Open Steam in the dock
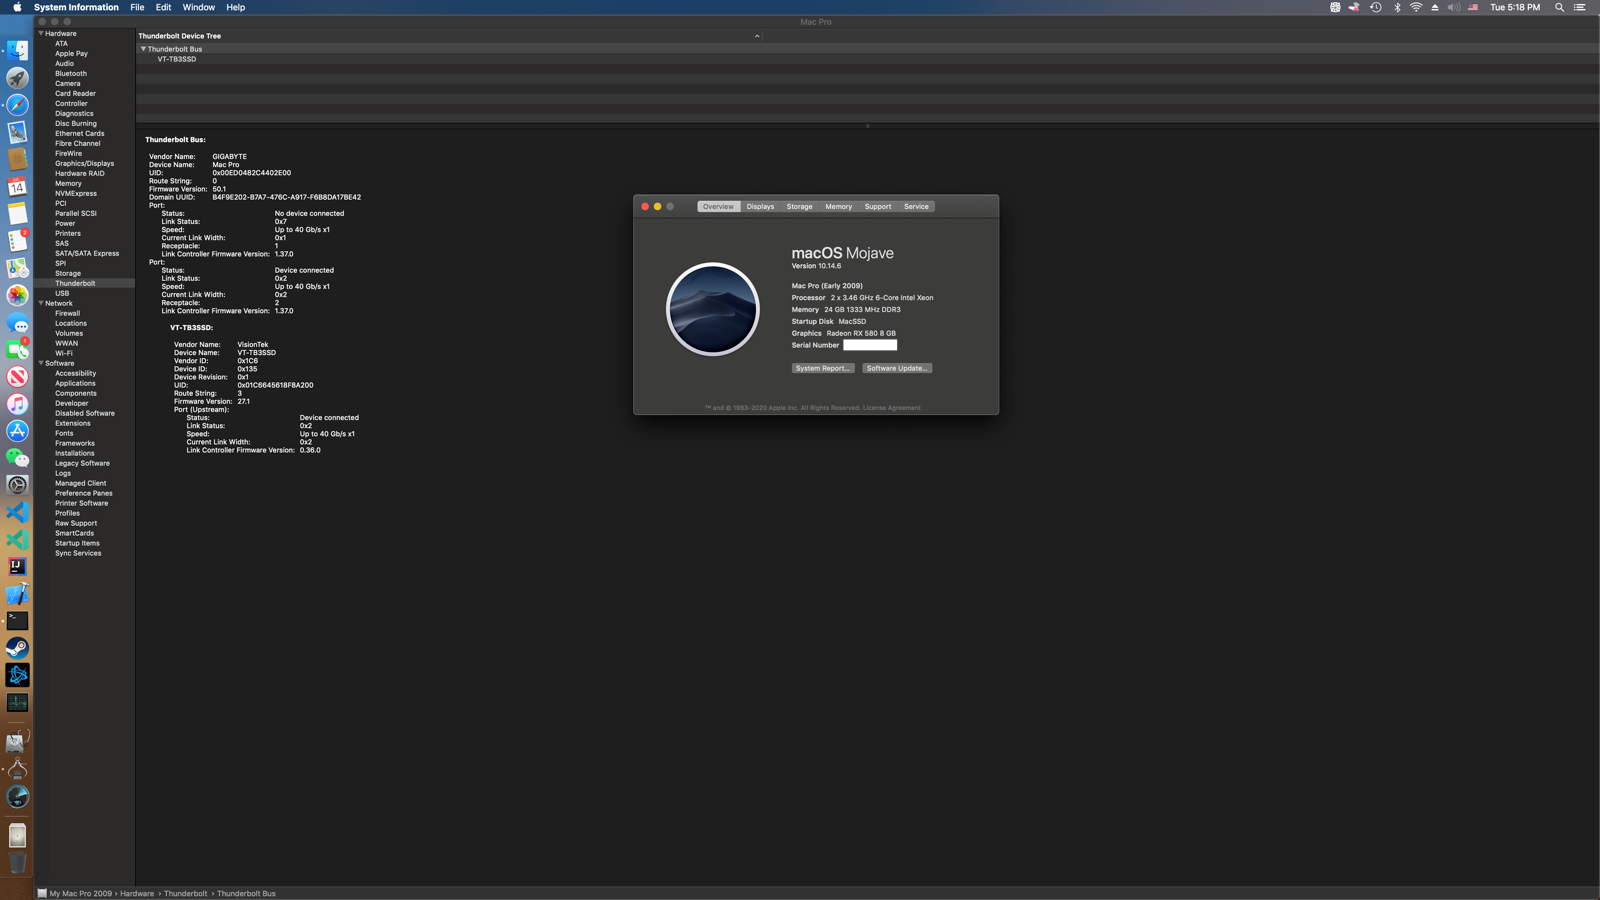 click(17, 648)
